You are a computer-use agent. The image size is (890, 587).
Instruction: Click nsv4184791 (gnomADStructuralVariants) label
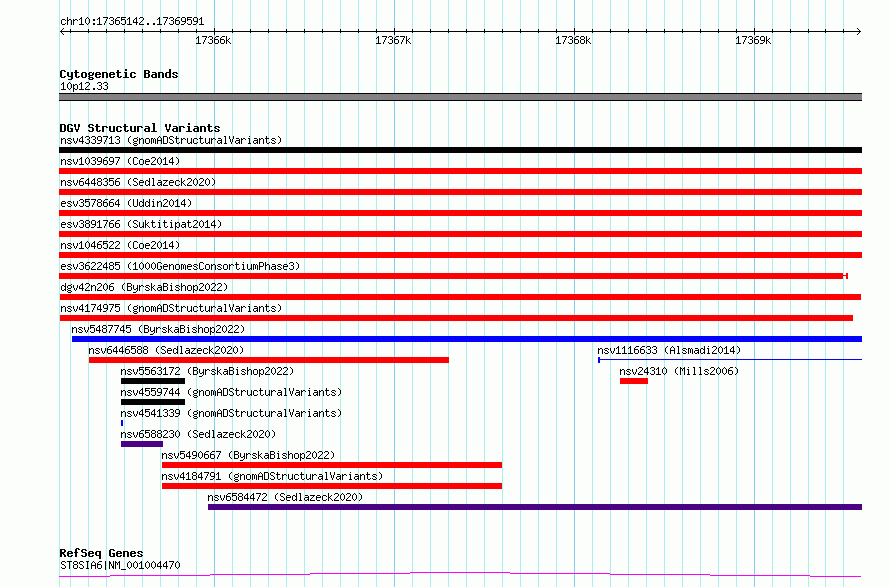tap(272, 476)
